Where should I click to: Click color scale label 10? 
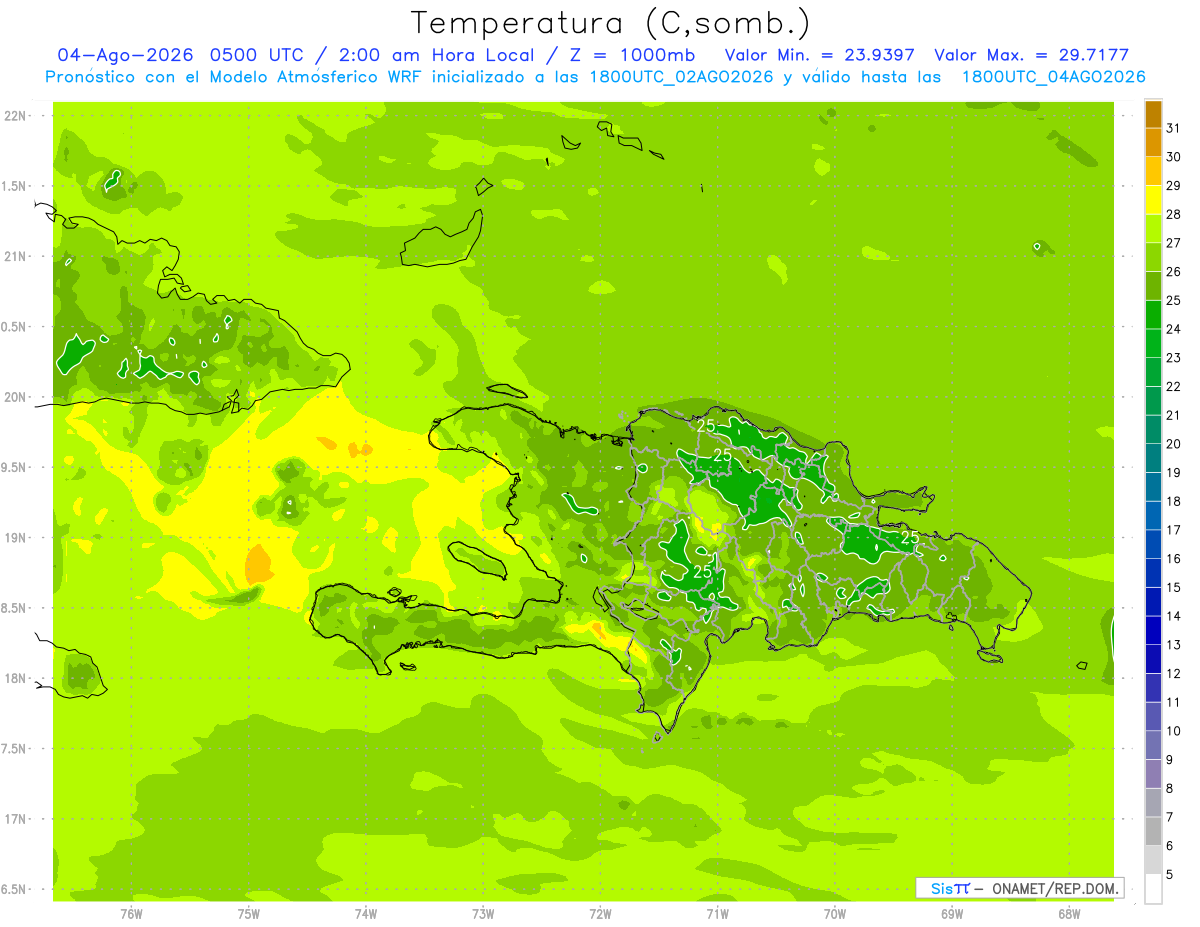(1173, 731)
